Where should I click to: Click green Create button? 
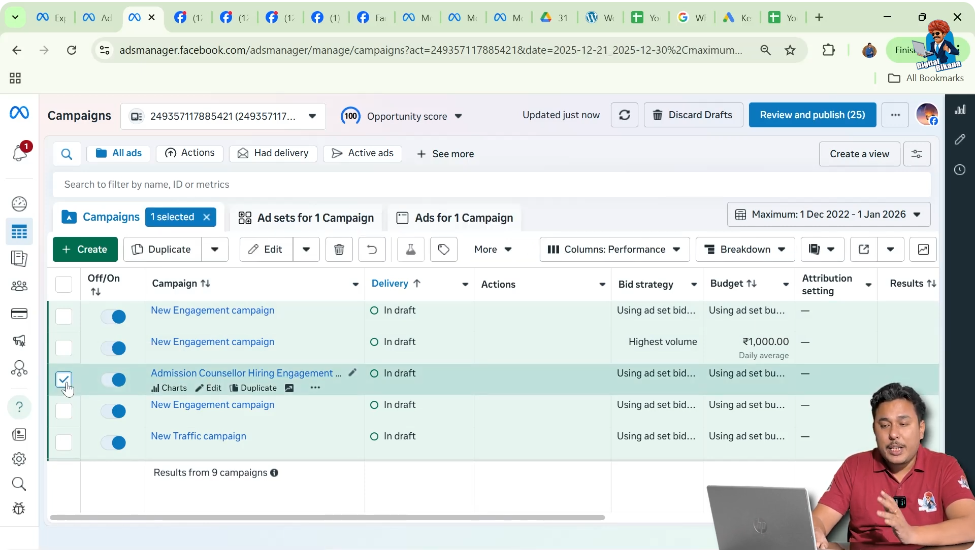(85, 250)
